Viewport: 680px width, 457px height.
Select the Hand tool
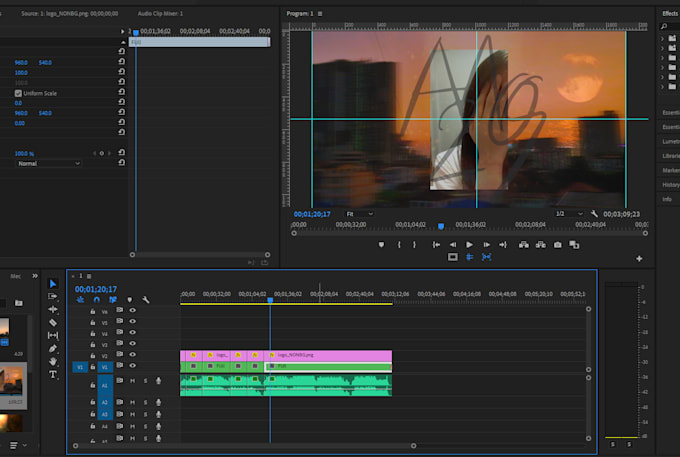point(53,361)
